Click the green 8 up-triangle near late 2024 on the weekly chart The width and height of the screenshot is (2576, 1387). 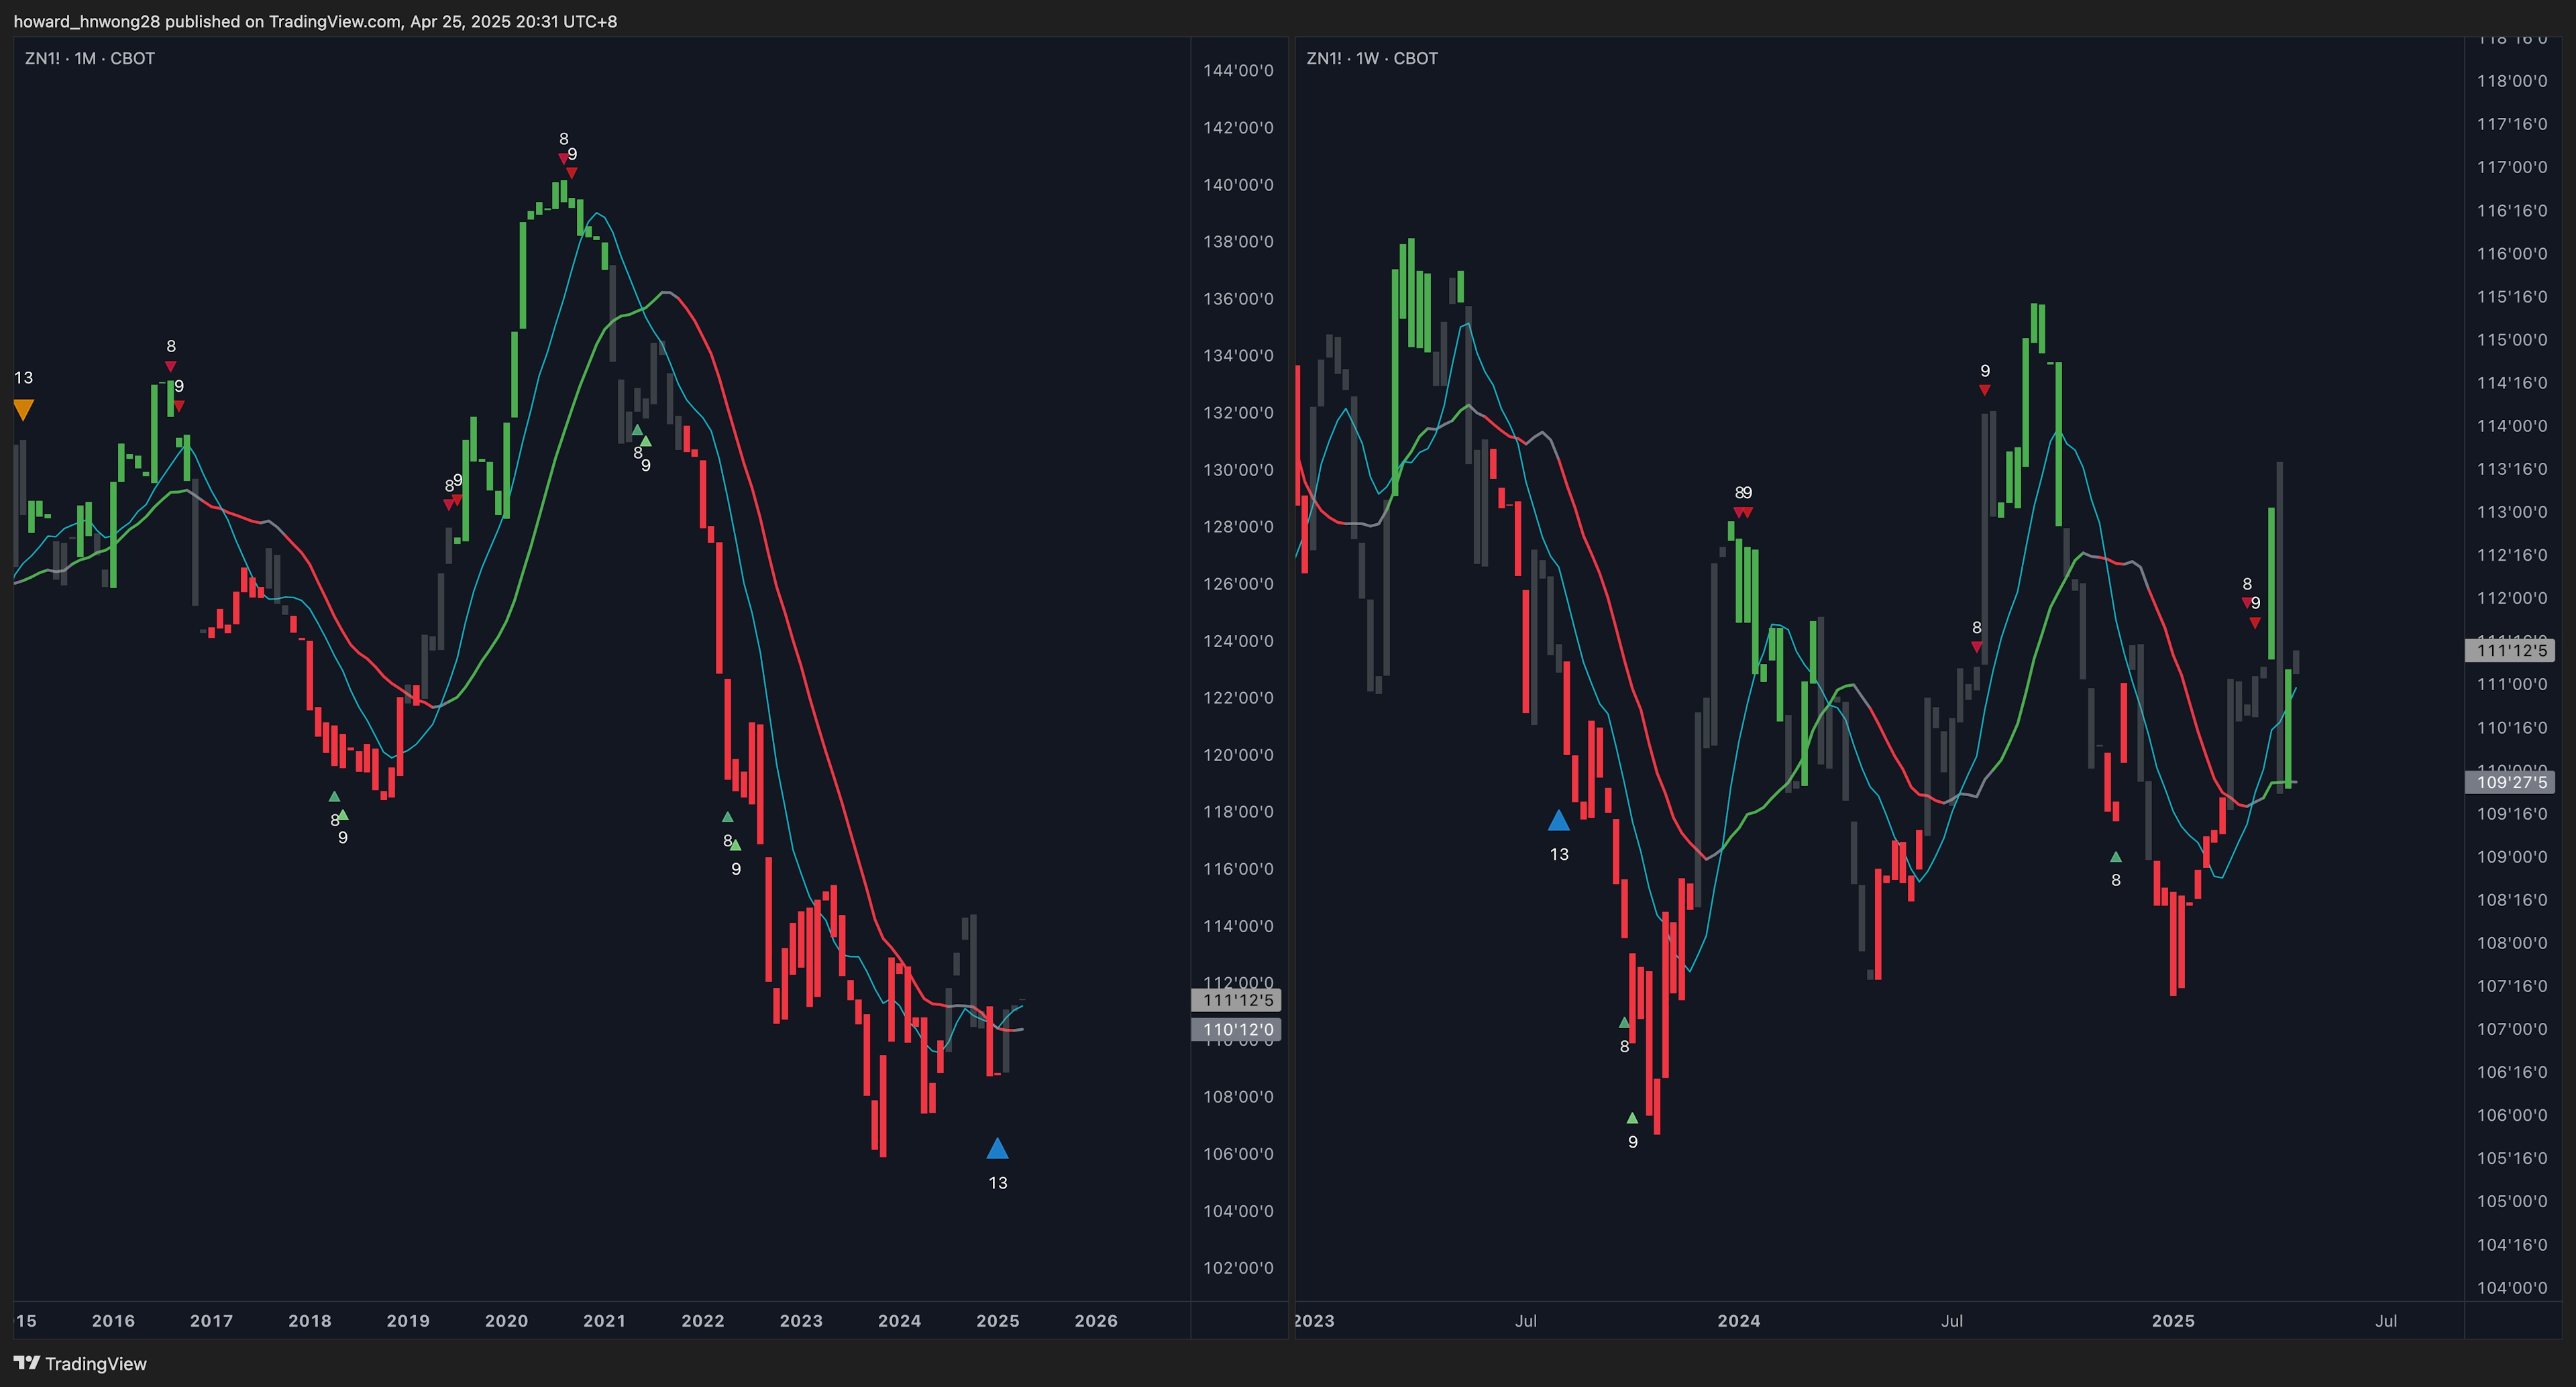pos(2115,858)
